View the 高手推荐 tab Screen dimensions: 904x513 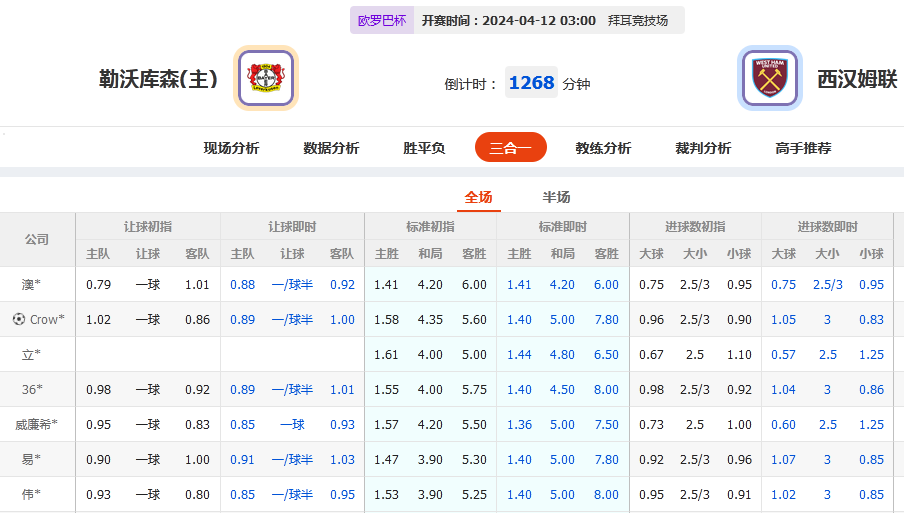[803, 148]
